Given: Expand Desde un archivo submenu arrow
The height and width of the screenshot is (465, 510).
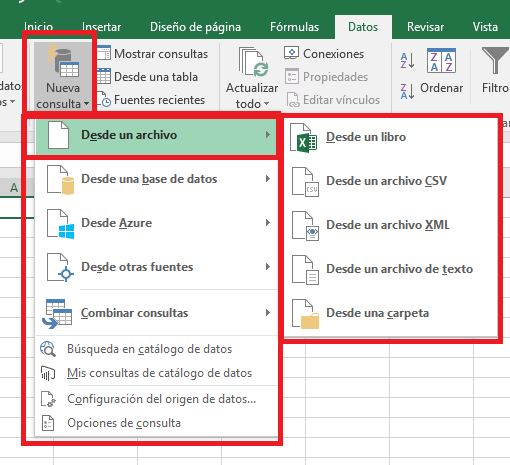Looking at the screenshot, I should click(x=268, y=135).
